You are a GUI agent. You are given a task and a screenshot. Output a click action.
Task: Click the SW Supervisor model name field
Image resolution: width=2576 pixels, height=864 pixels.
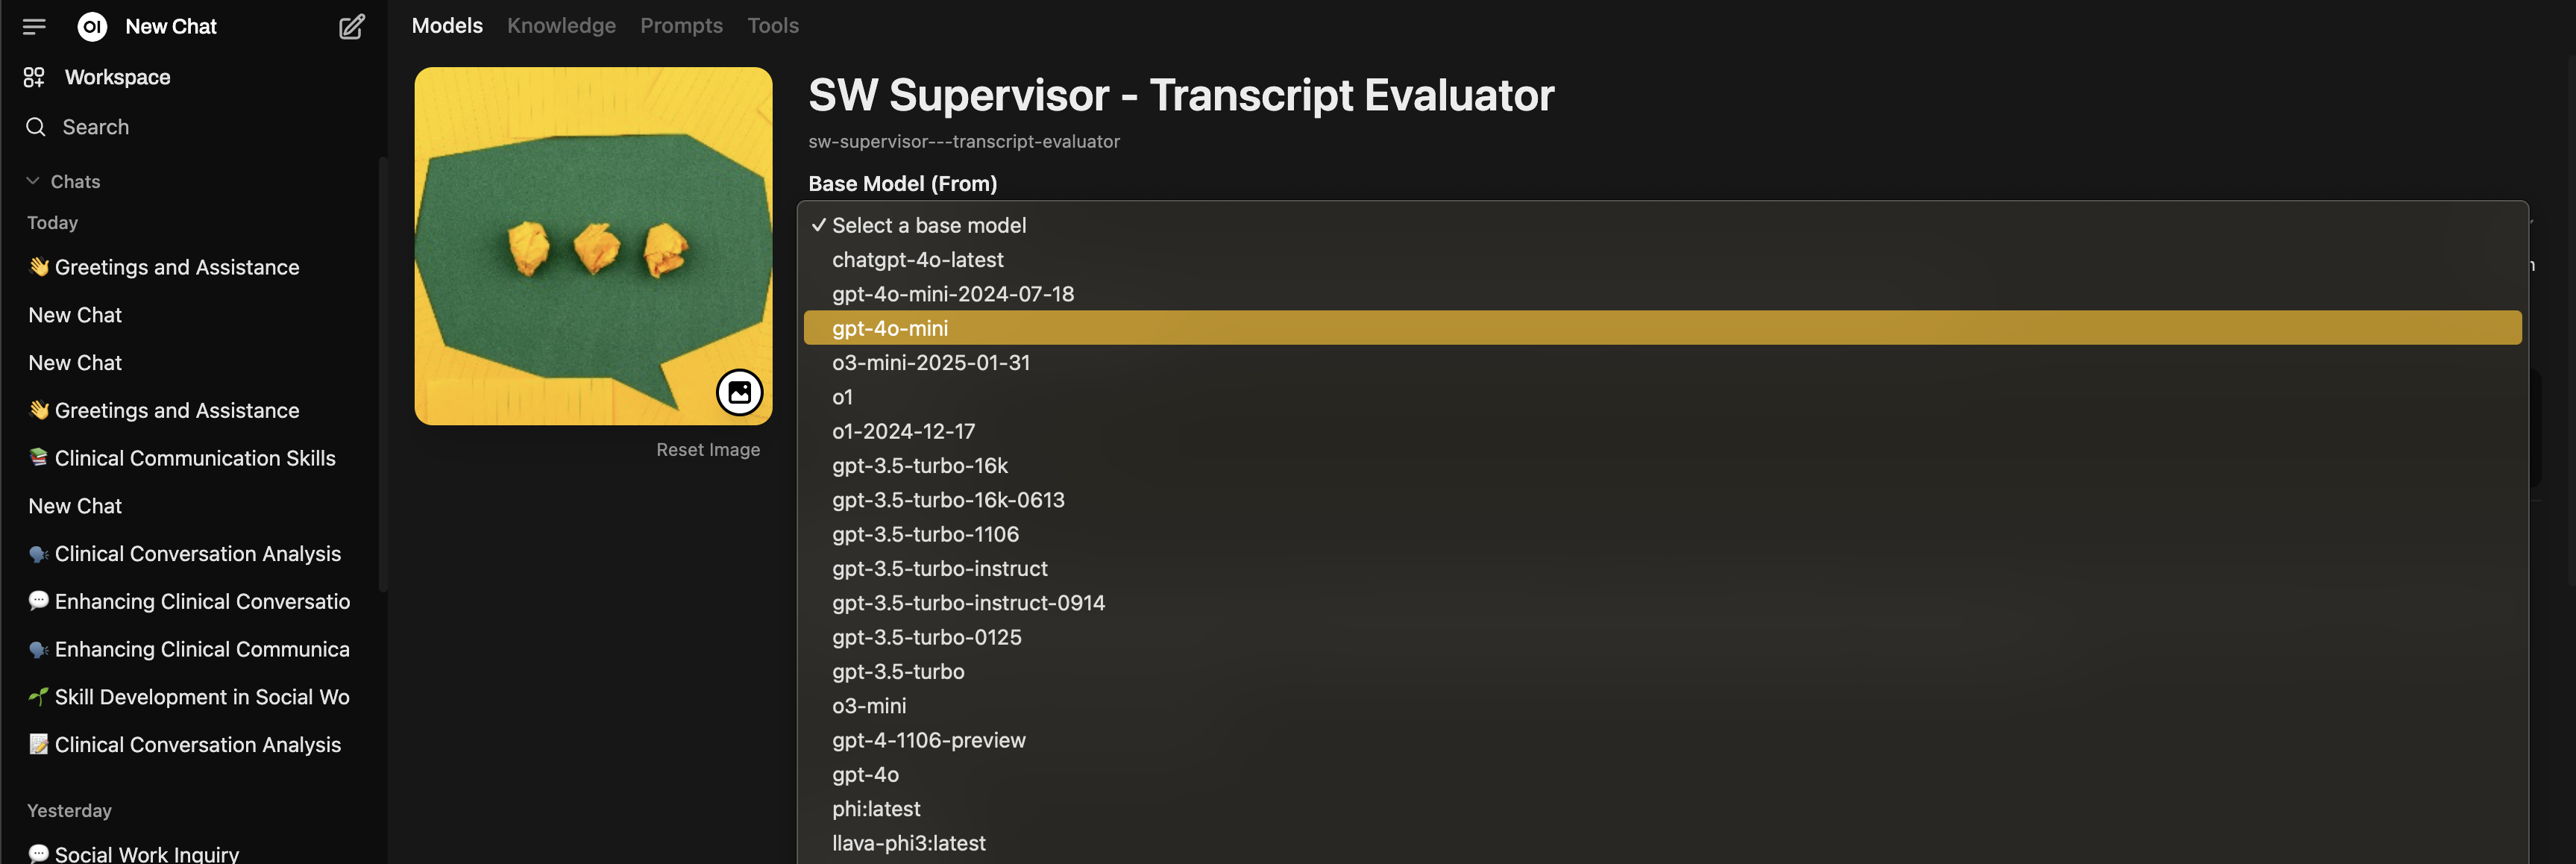(x=1180, y=96)
